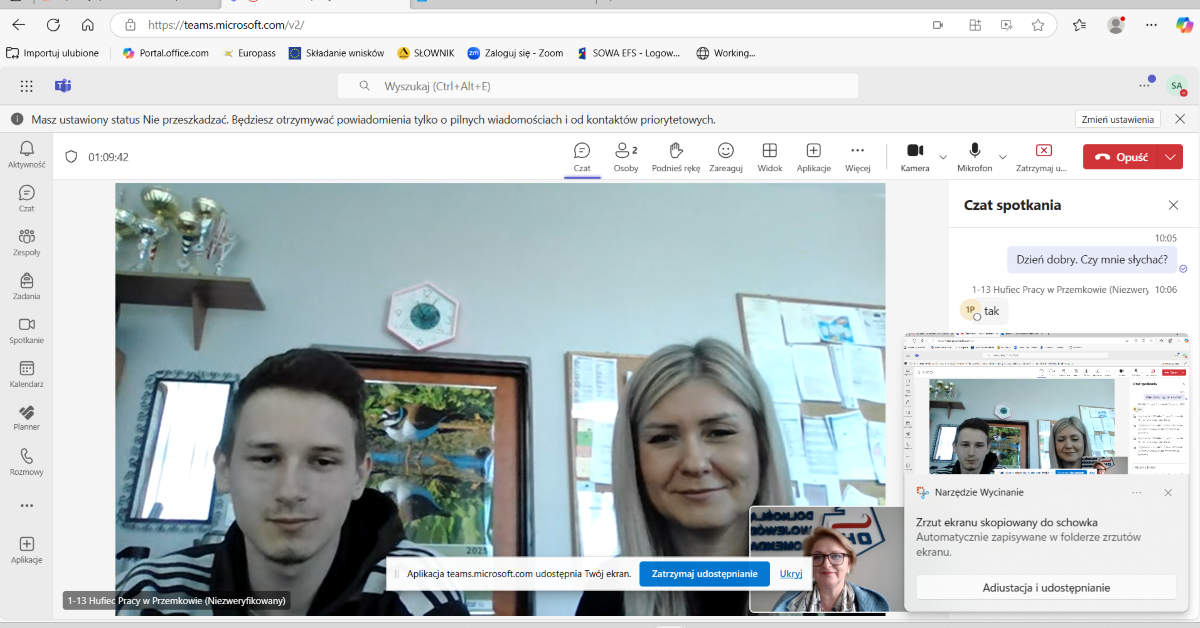Open Aplikacje in the meeting toolbar
1200x628 pixels.
814,157
